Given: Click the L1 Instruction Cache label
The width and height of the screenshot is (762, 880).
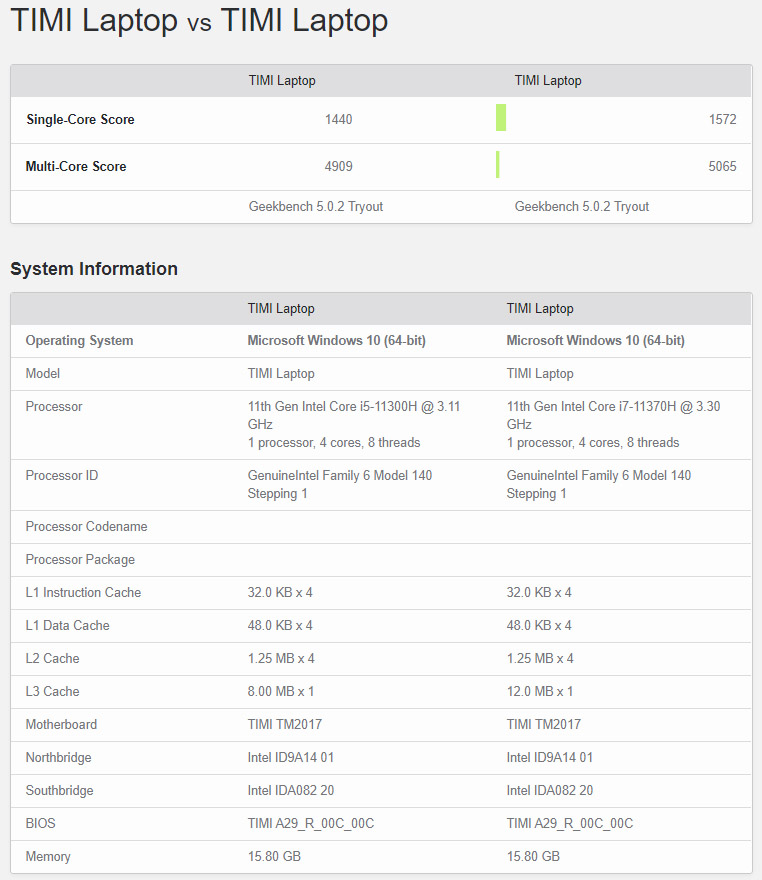Looking at the screenshot, I should [83, 593].
